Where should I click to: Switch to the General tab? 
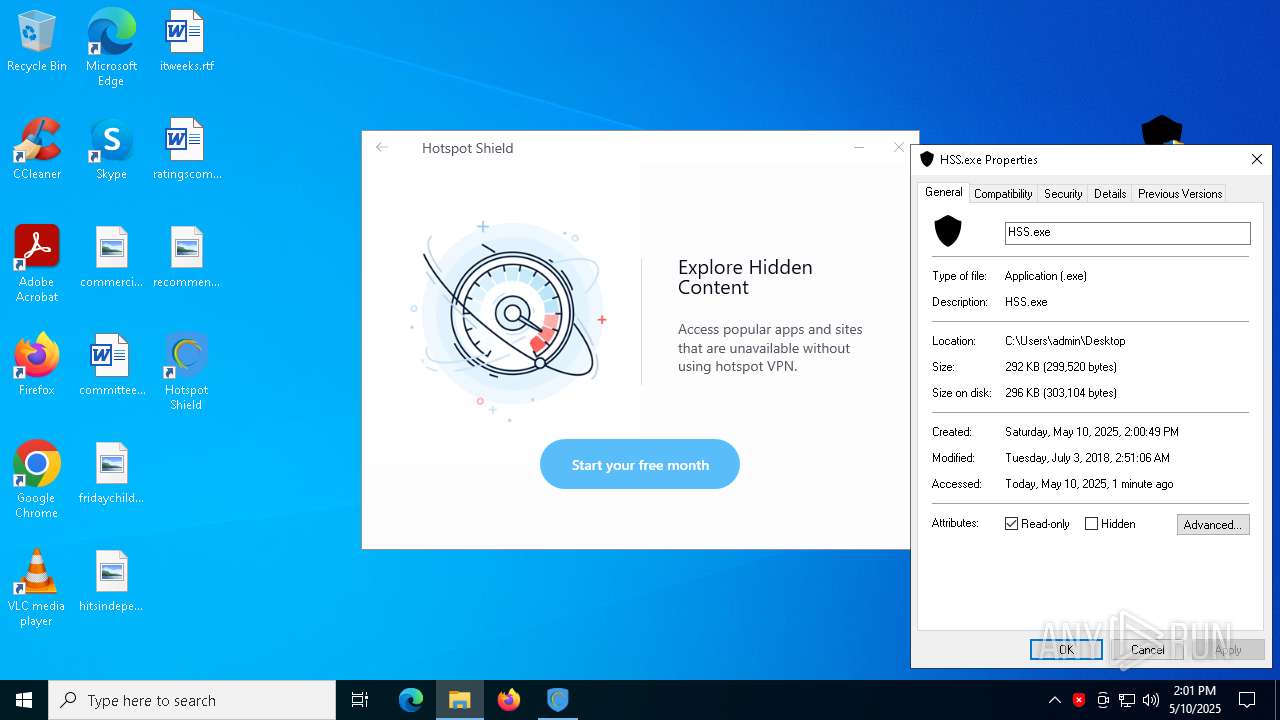pos(943,192)
